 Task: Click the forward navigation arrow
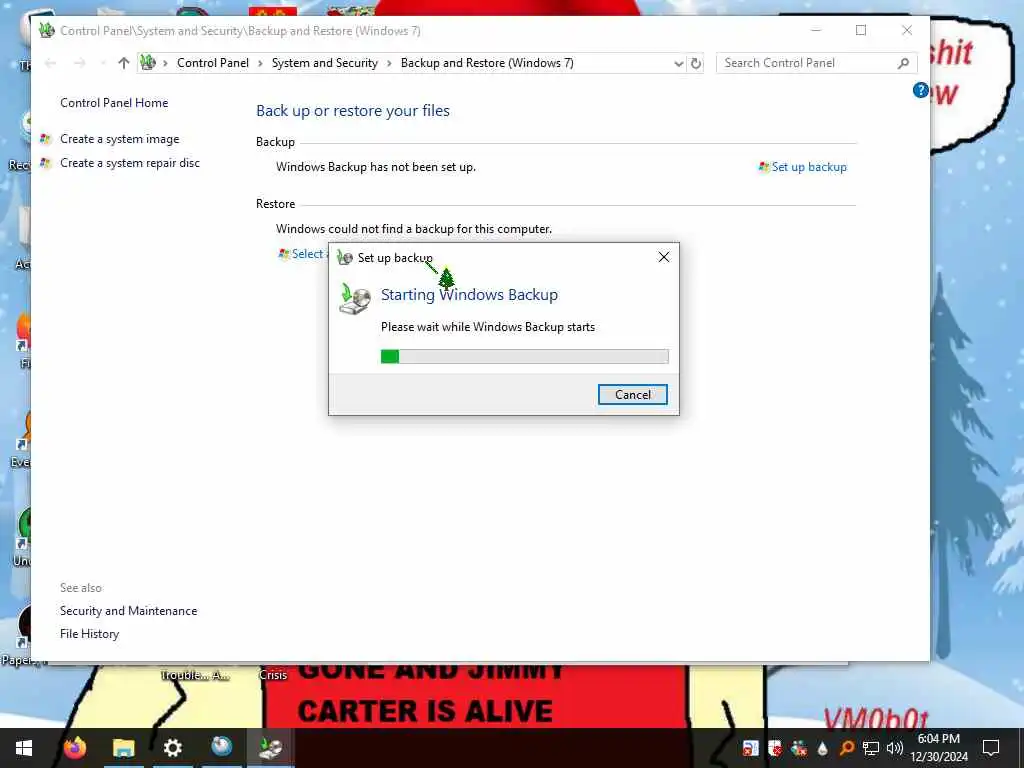click(x=80, y=63)
